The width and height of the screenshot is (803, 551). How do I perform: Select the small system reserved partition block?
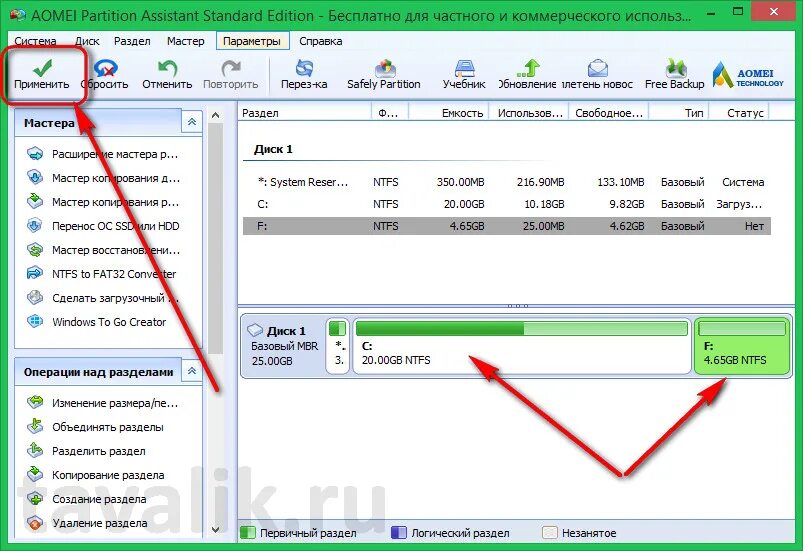[338, 346]
